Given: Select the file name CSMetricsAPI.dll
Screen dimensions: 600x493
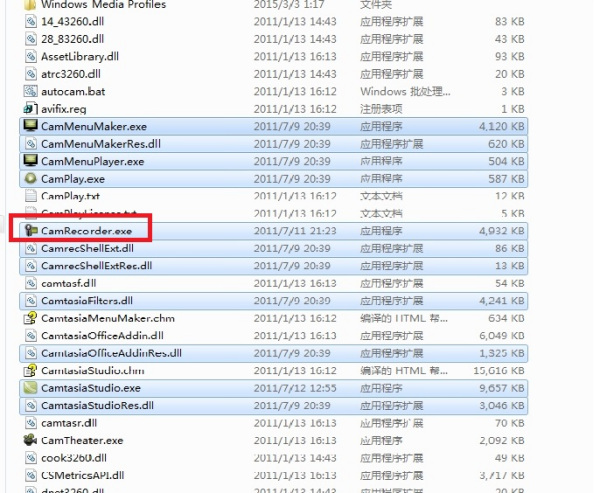Looking at the screenshot, I should 83,475.
